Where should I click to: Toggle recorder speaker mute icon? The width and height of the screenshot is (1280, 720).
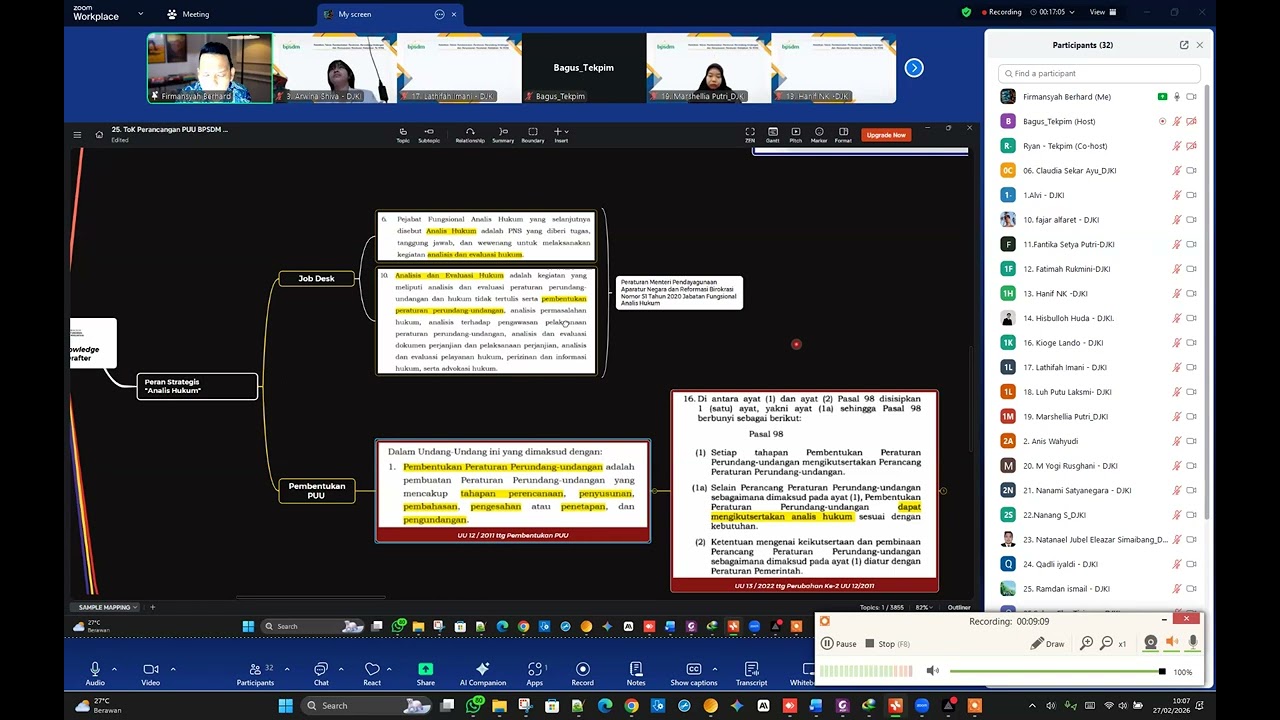932,671
